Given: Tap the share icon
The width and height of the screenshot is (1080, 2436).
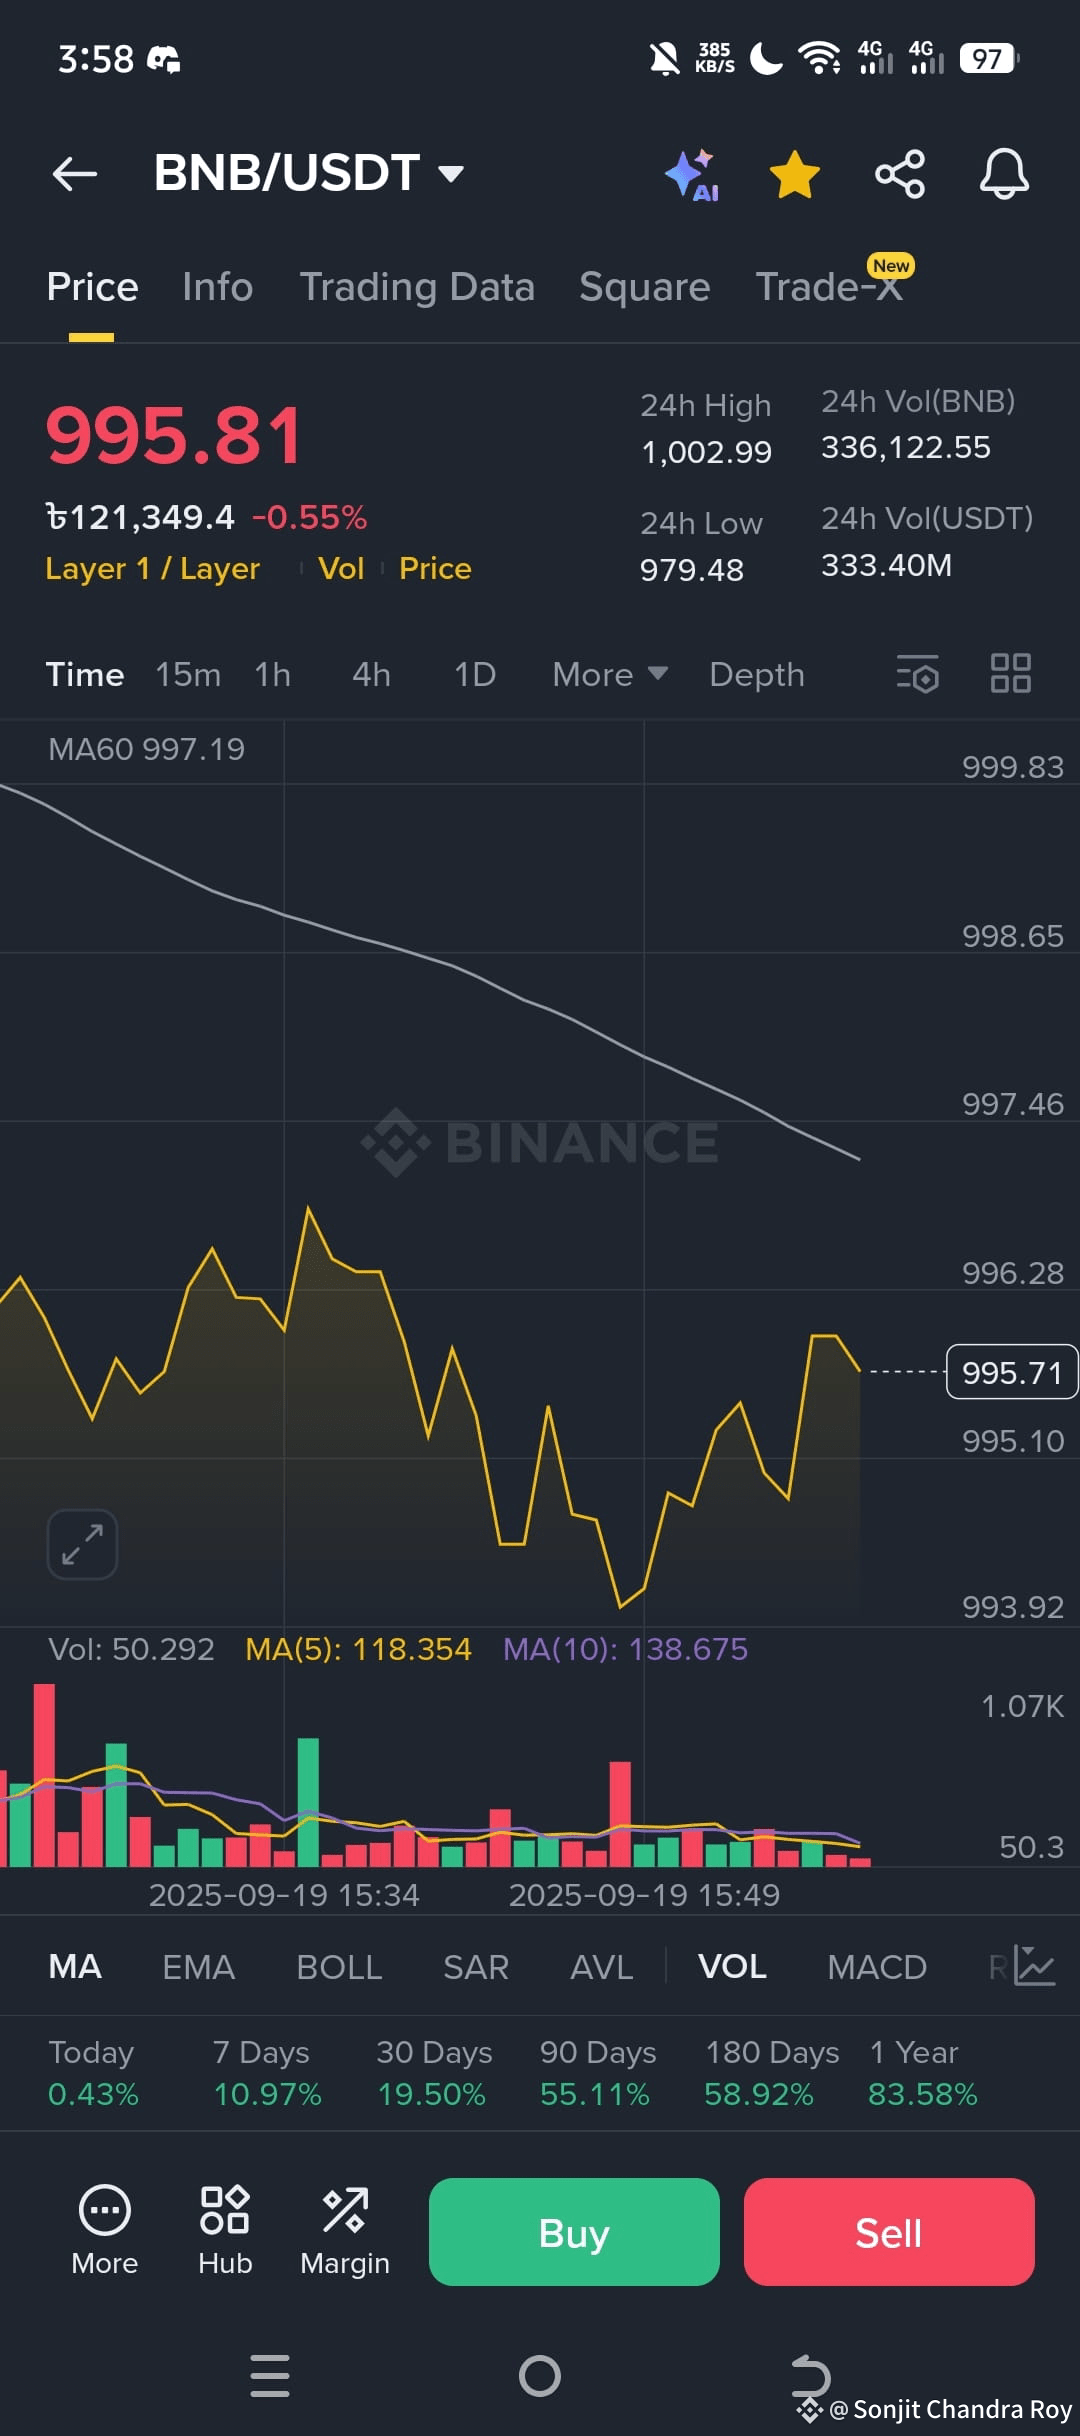Looking at the screenshot, I should [x=900, y=175].
